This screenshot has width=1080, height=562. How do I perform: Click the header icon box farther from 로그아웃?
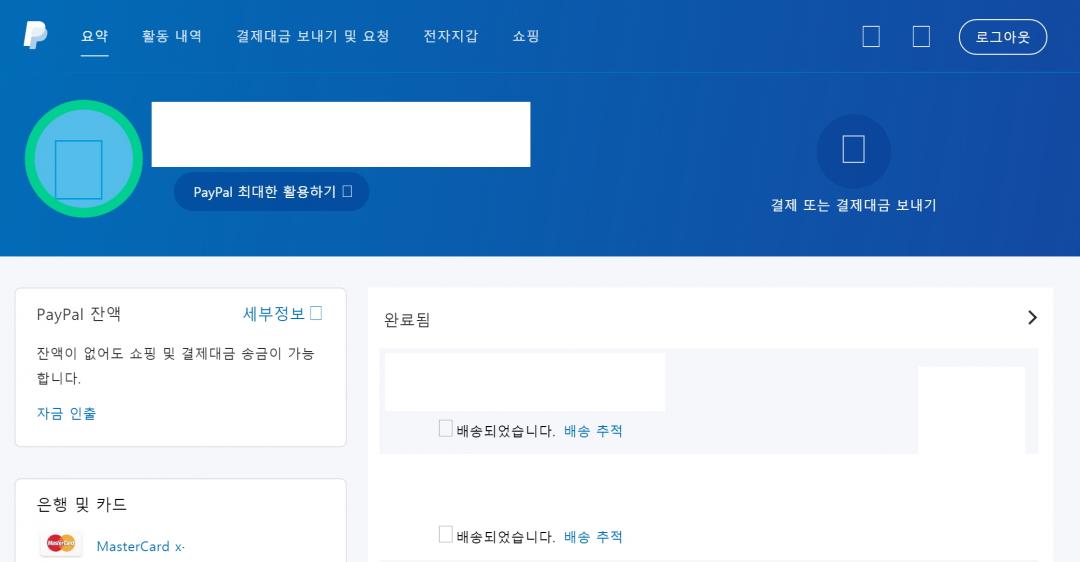coord(871,37)
